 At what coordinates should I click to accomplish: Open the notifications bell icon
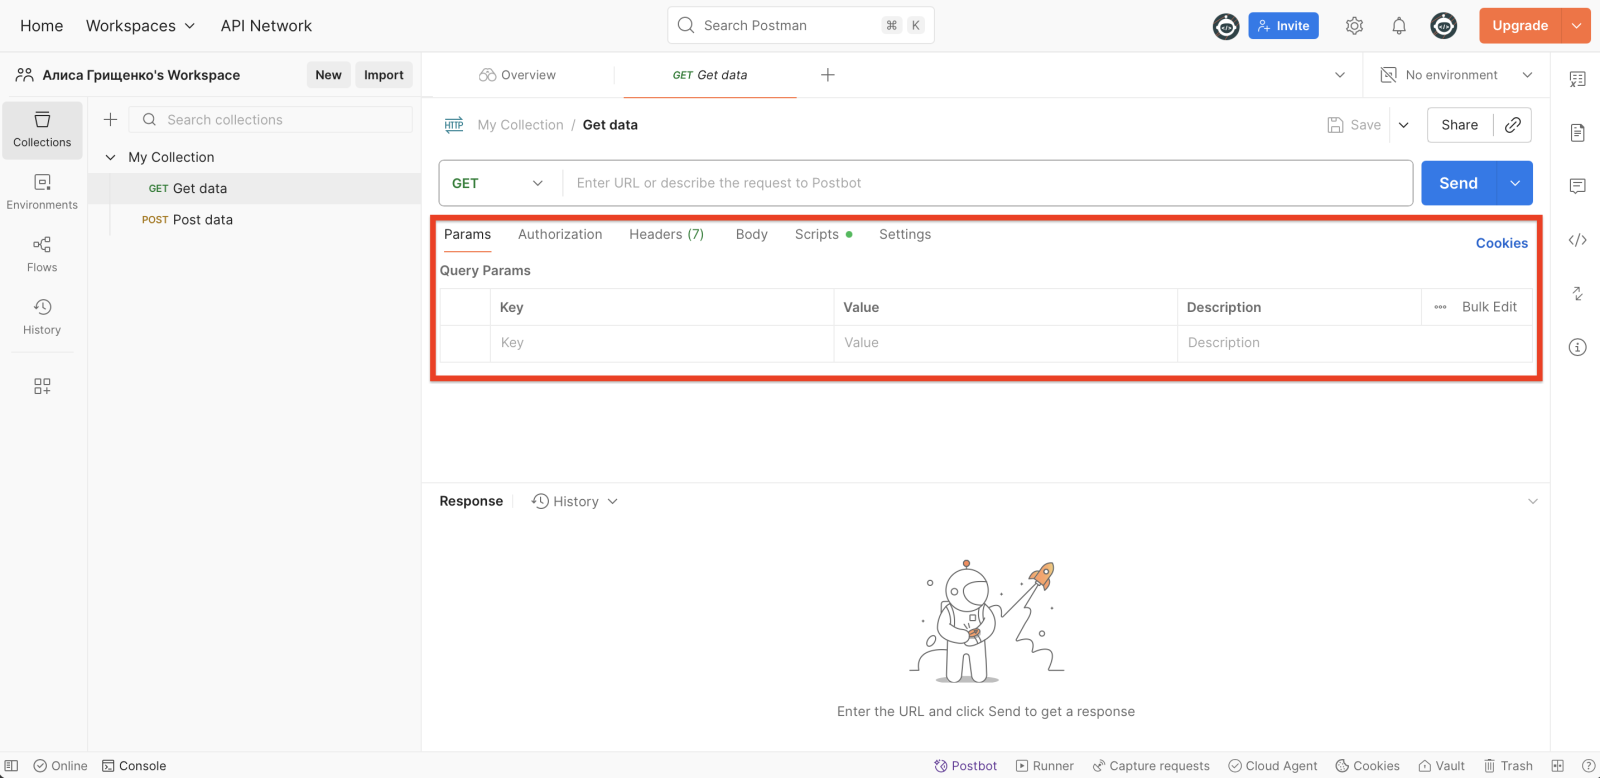point(1399,26)
